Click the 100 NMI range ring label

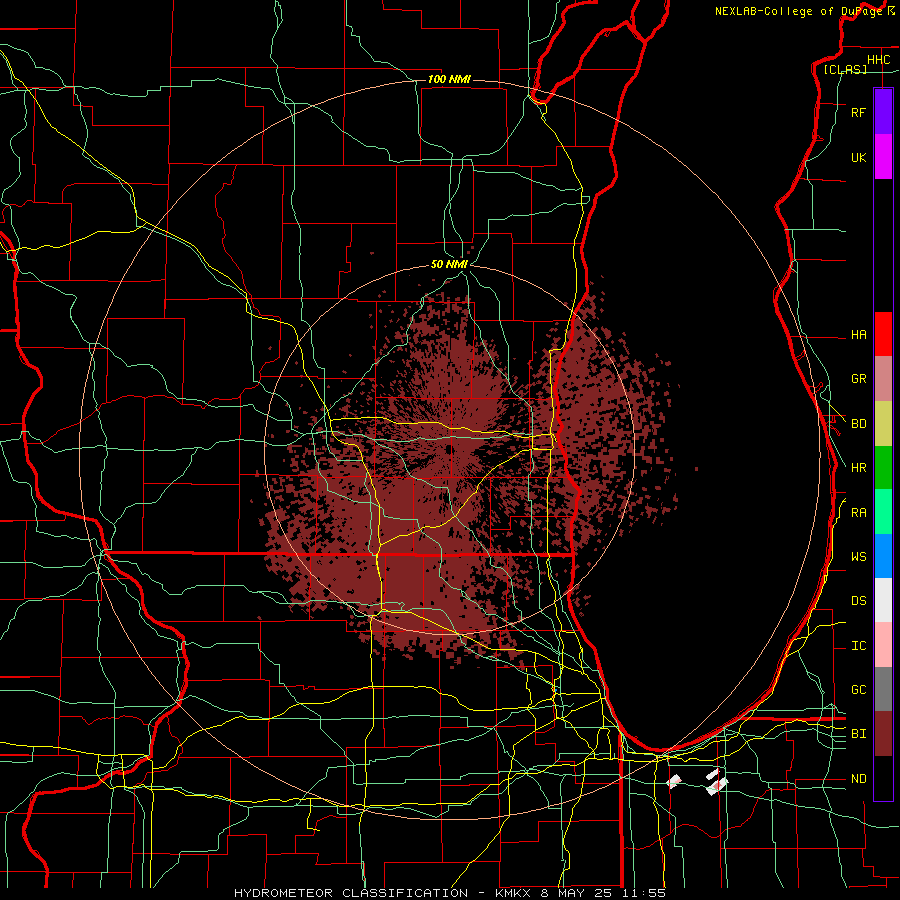(x=449, y=79)
